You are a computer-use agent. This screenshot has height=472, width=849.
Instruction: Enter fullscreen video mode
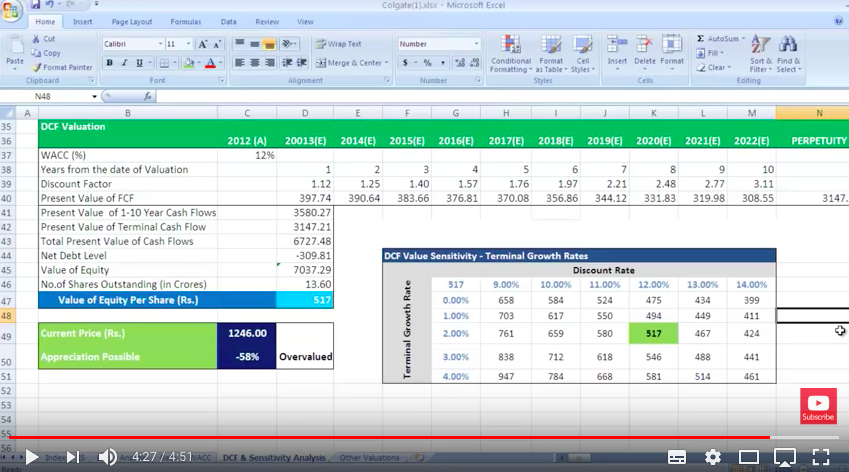[x=822, y=457]
